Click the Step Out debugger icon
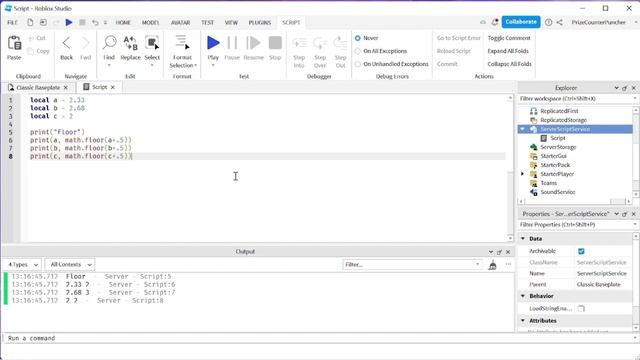640x360 pixels. [340, 42]
